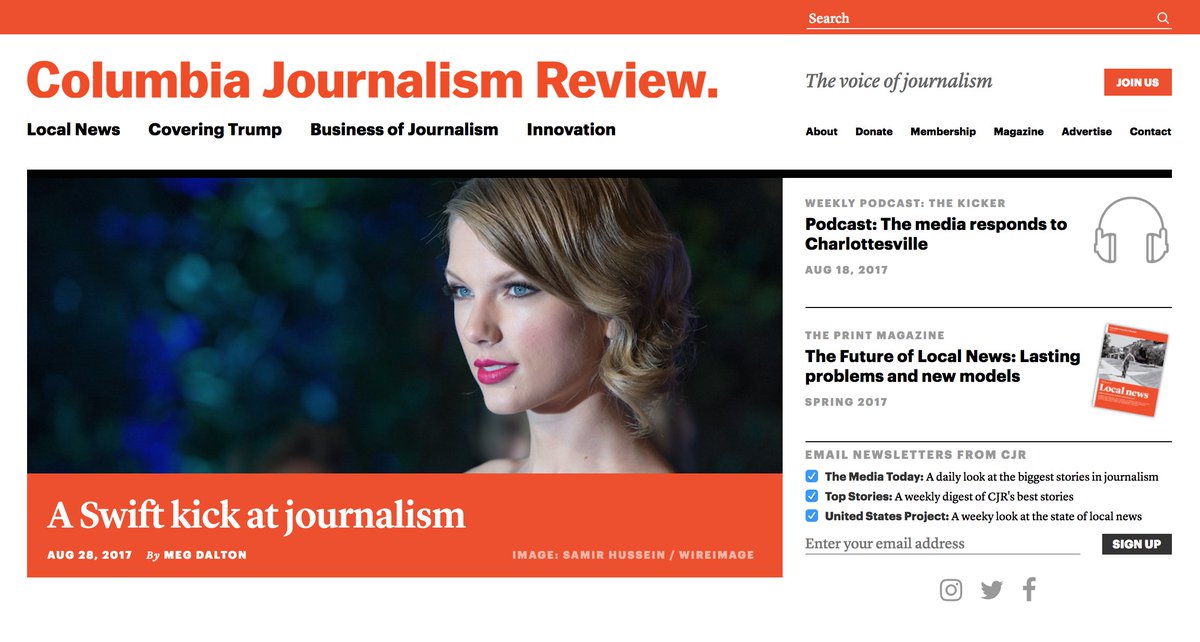Untick The Media Today newsletter checkbox
This screenshot has width=1200, height=642.
point(812,477)
